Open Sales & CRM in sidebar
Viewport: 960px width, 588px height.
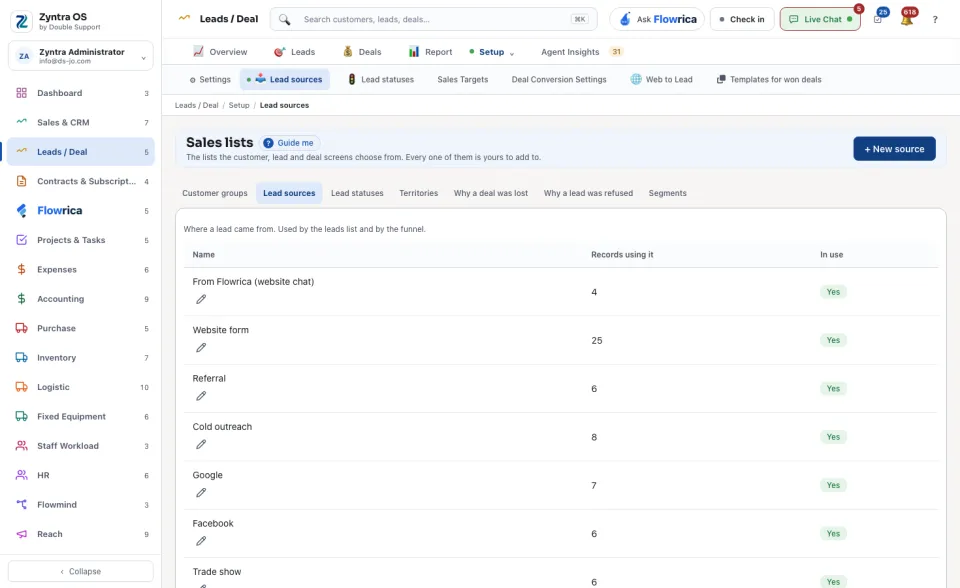pos(81,122)
